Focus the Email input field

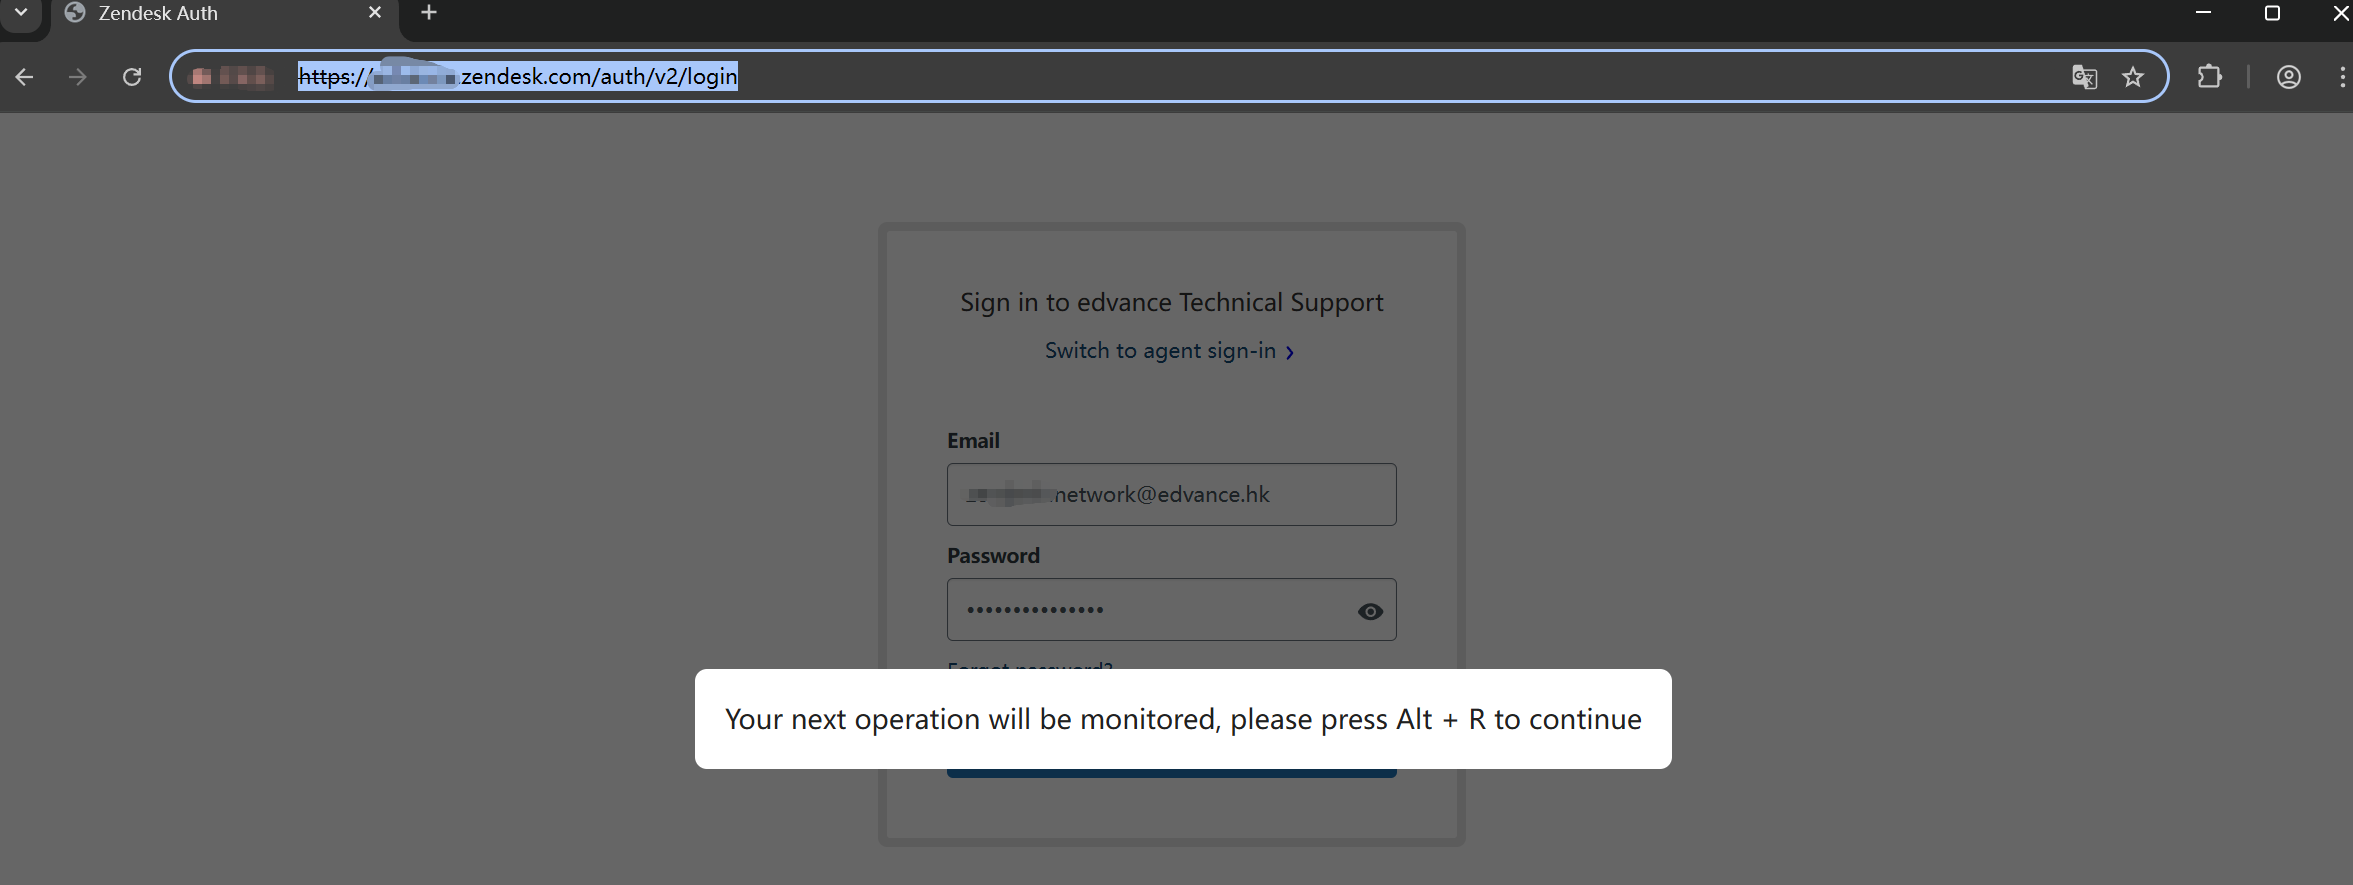click(1171, 494)
